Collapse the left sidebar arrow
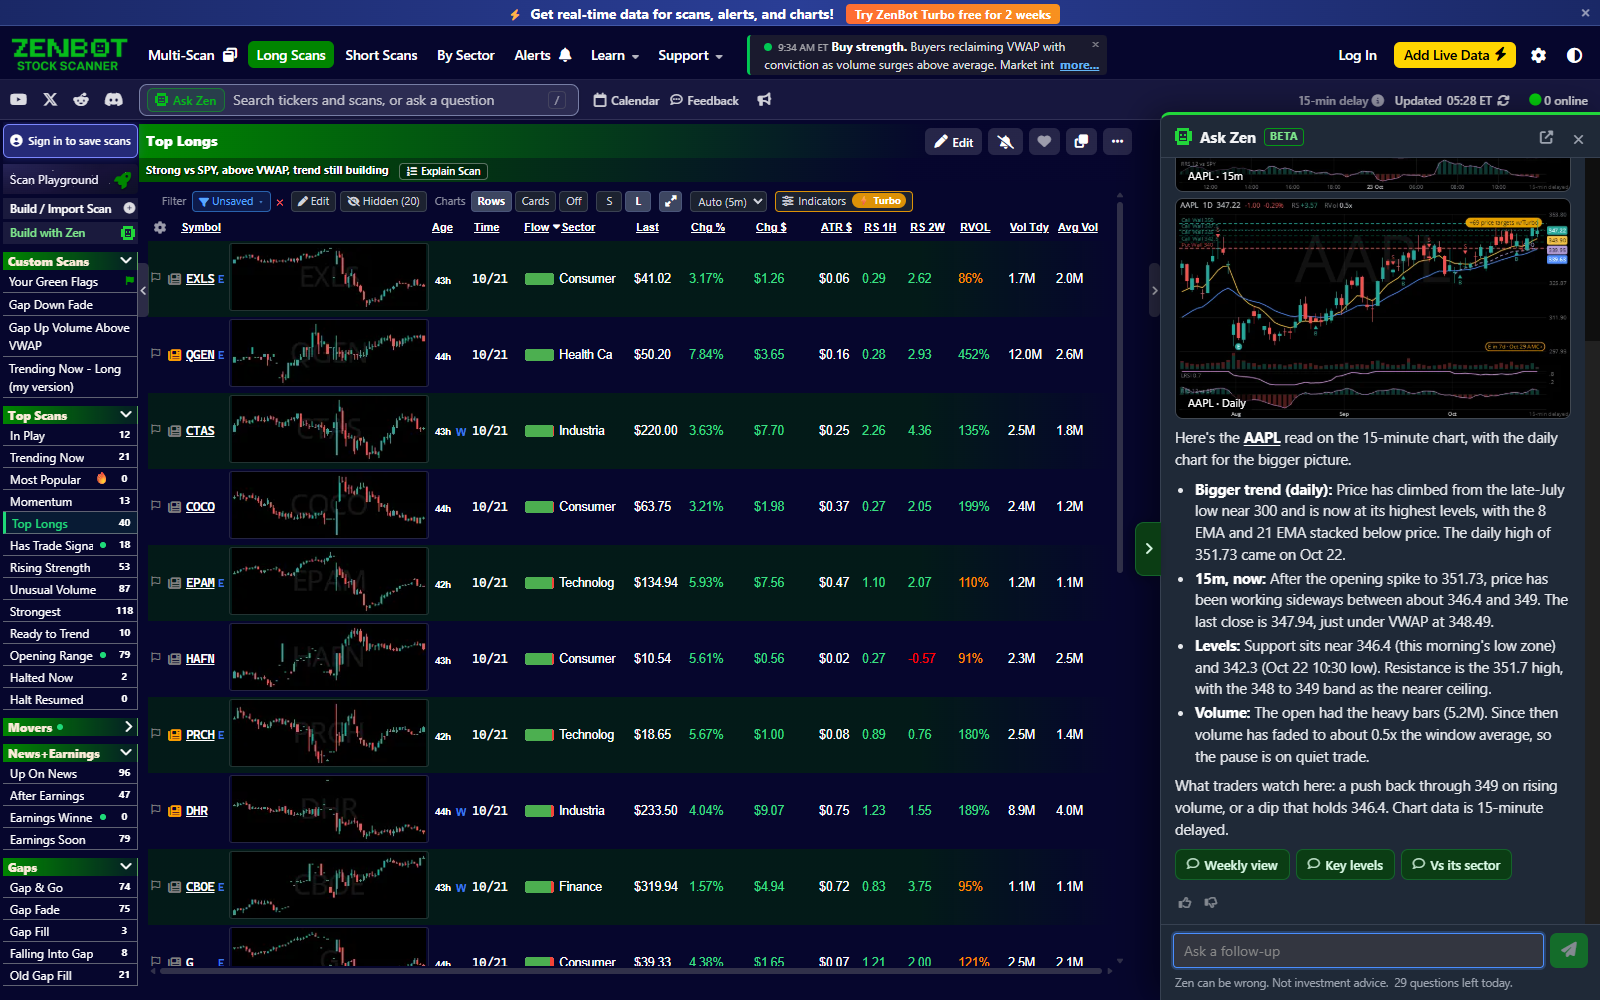The image size is (1600, 1000). click(143, 290)
